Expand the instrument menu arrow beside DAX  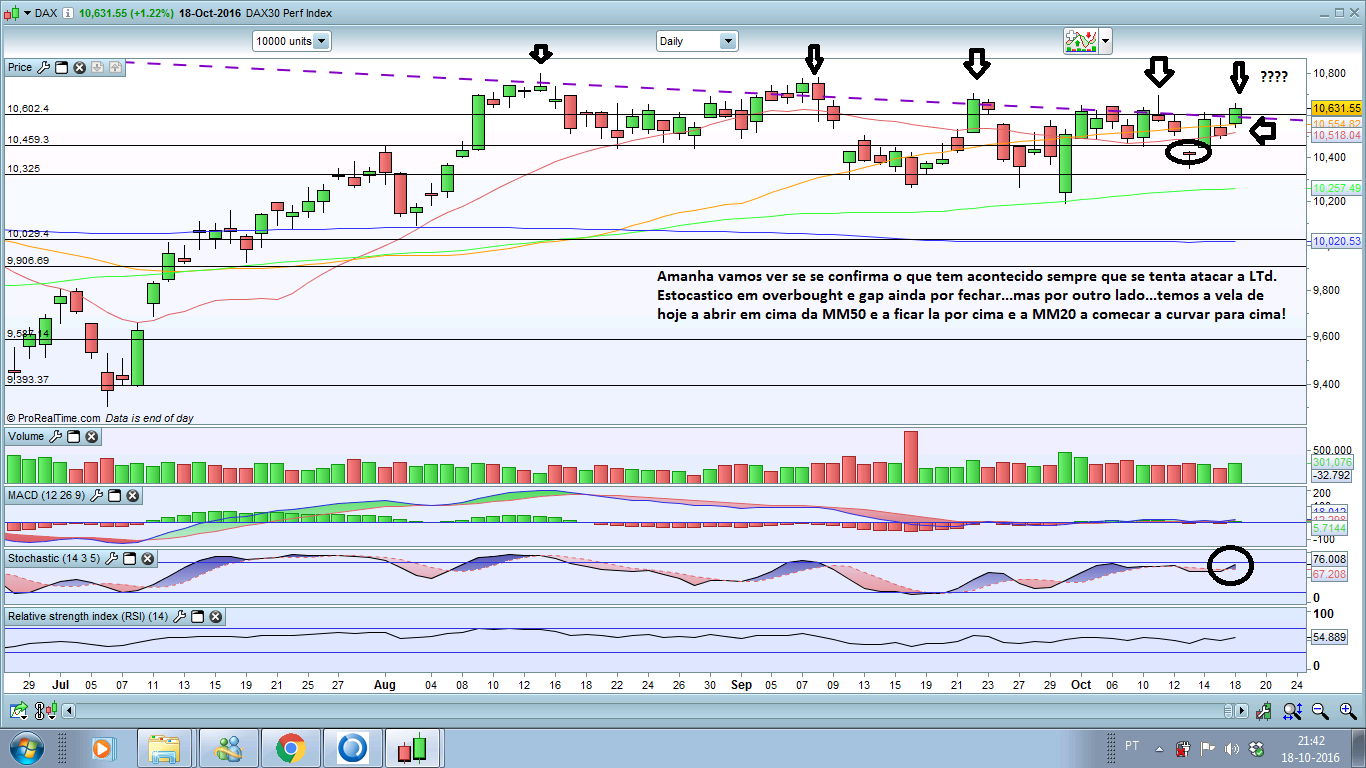tap(25, 13)
